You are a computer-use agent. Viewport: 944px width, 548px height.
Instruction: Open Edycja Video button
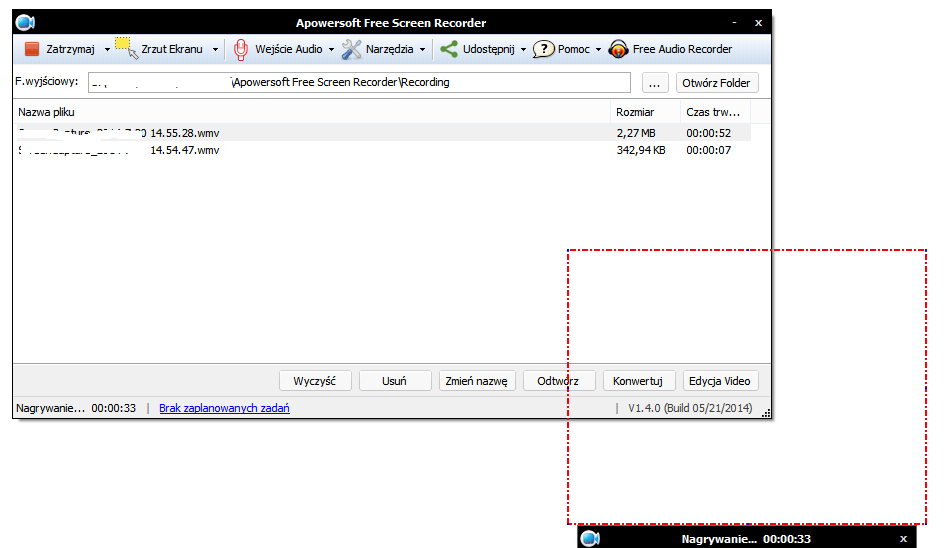pos(719,381)
